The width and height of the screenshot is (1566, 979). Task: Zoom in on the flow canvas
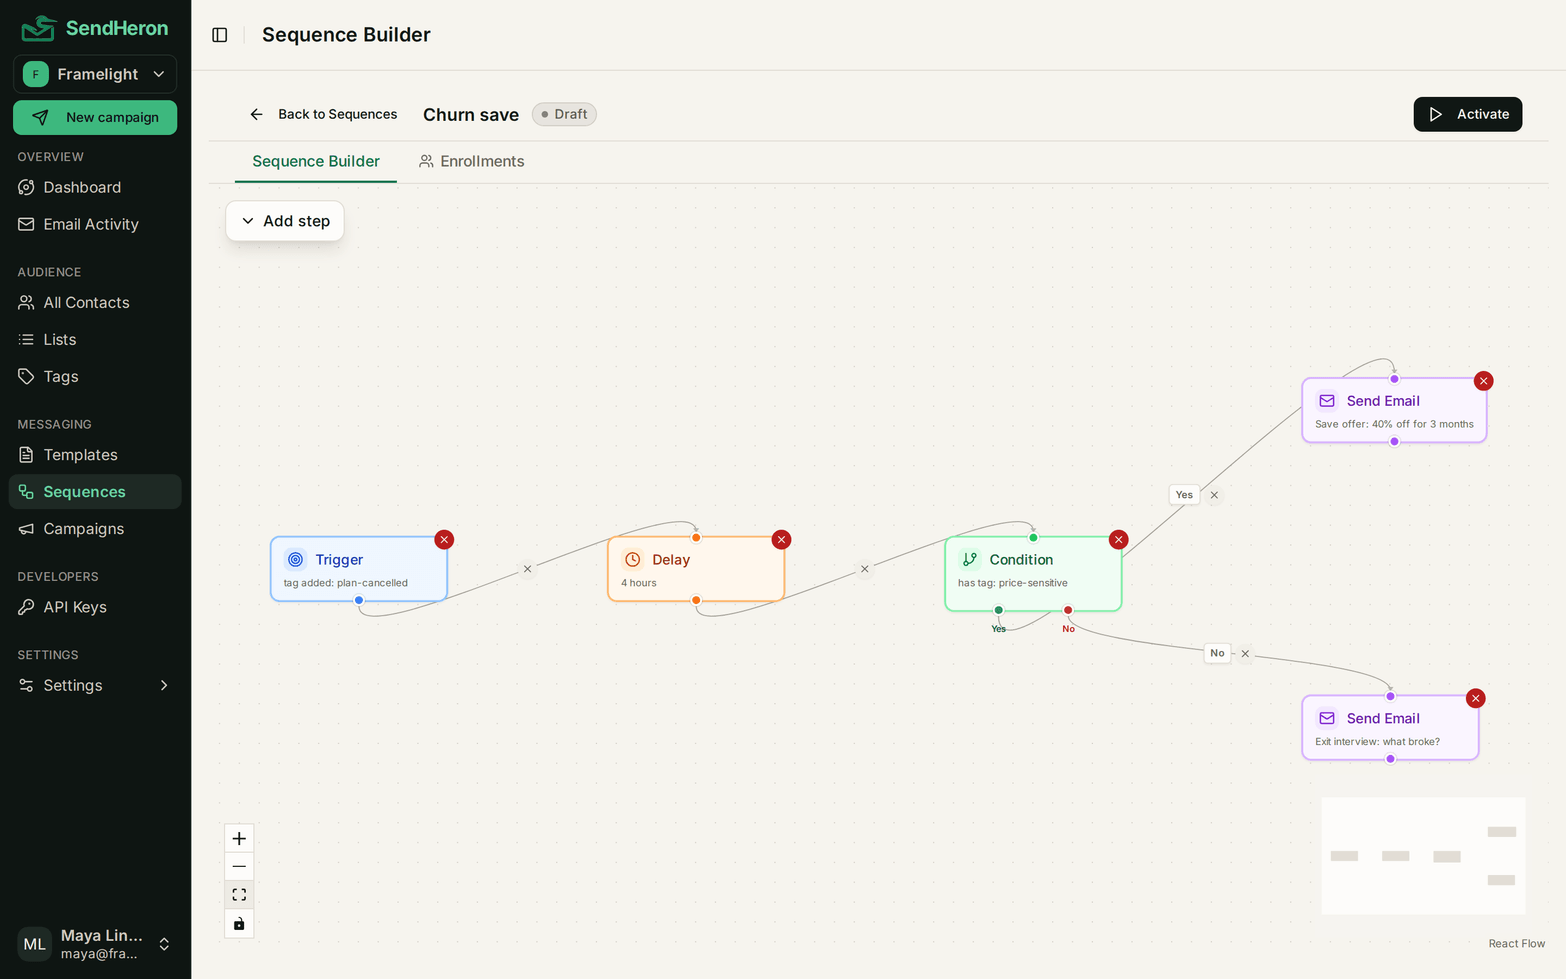[x=239, y=838]
